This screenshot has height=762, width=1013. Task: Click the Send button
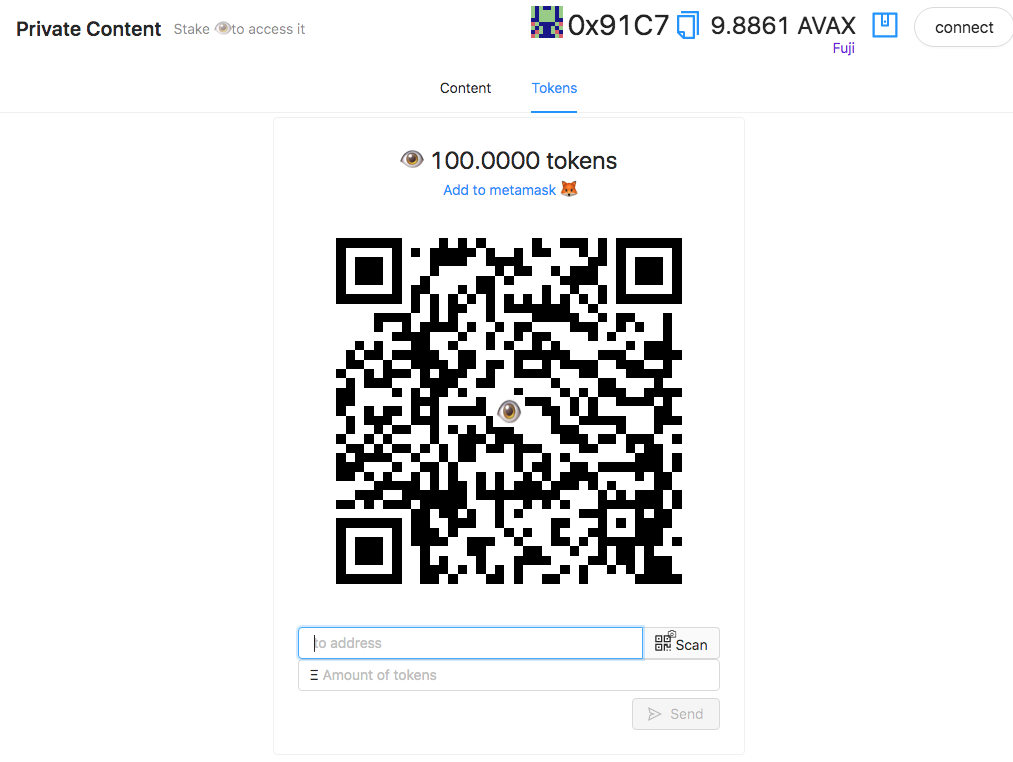coord(676,714)
